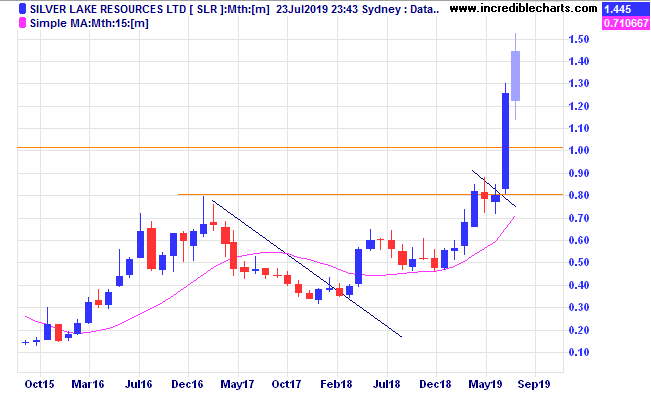Click the Dec18 date axis label
Image resolution: width=651 pixels, height=395 pixels.
point(436,384)
